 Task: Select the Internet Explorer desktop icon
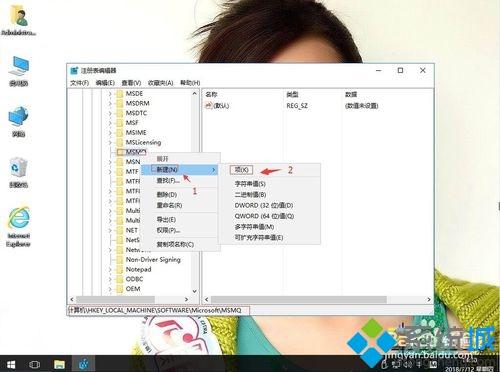tap(19, 227)
